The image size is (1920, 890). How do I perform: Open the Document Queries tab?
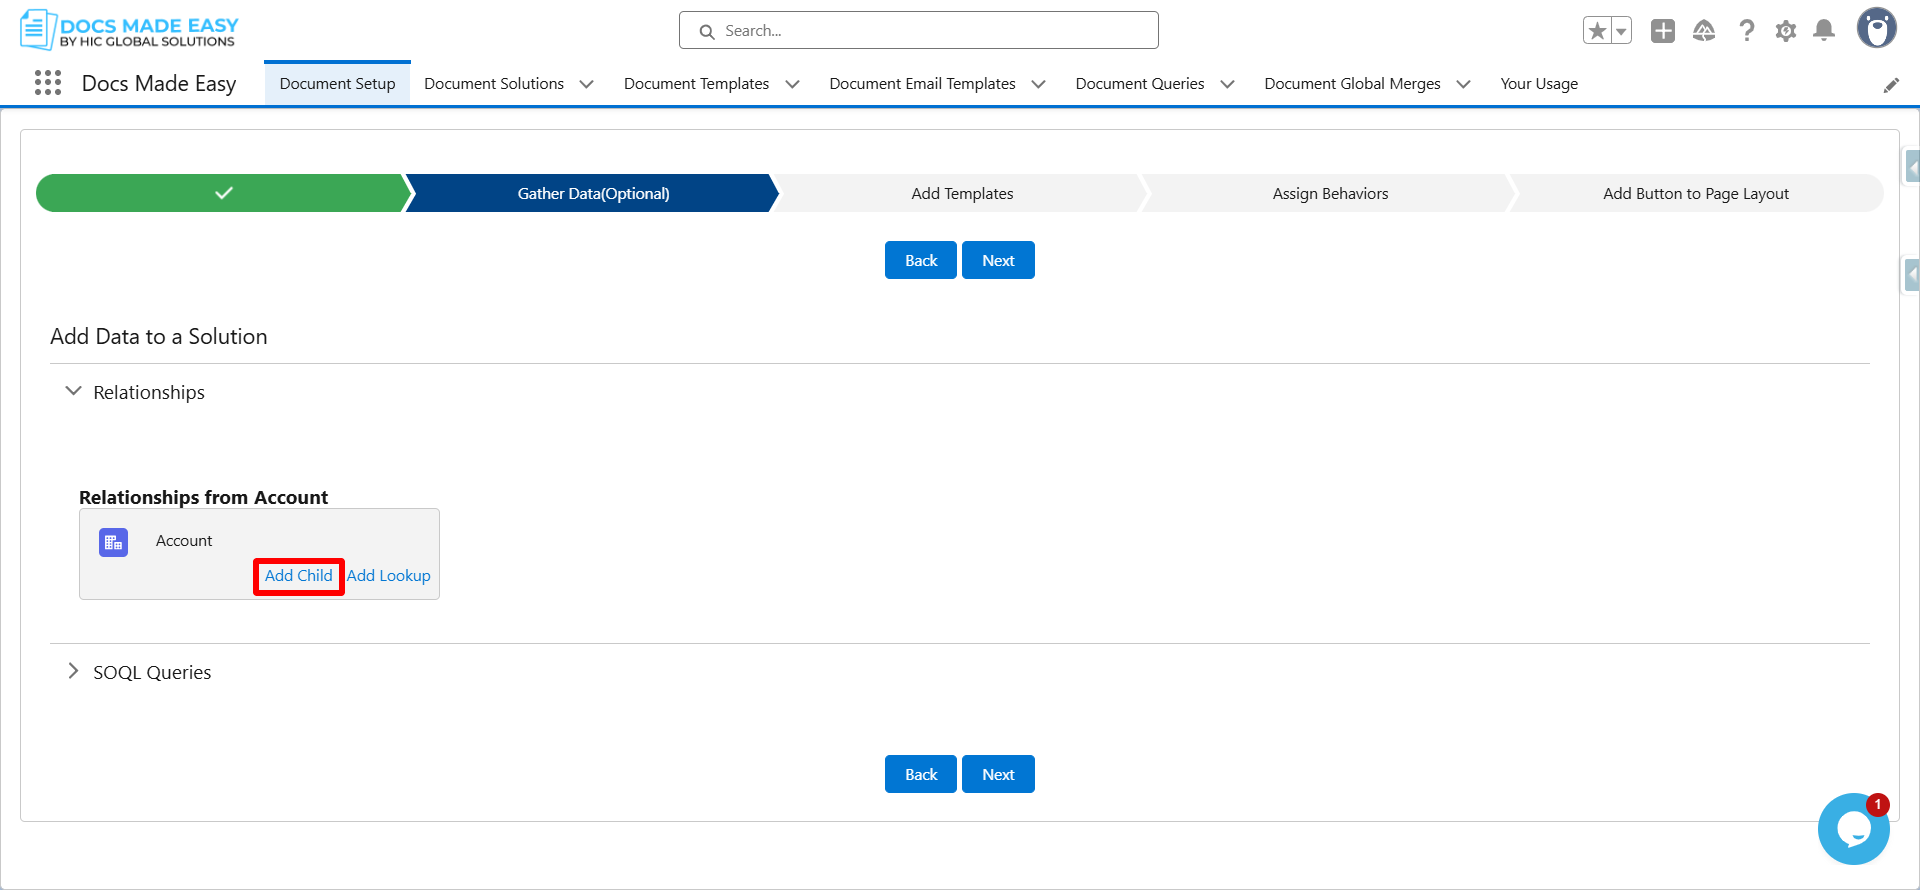[x=1140, y=84]
